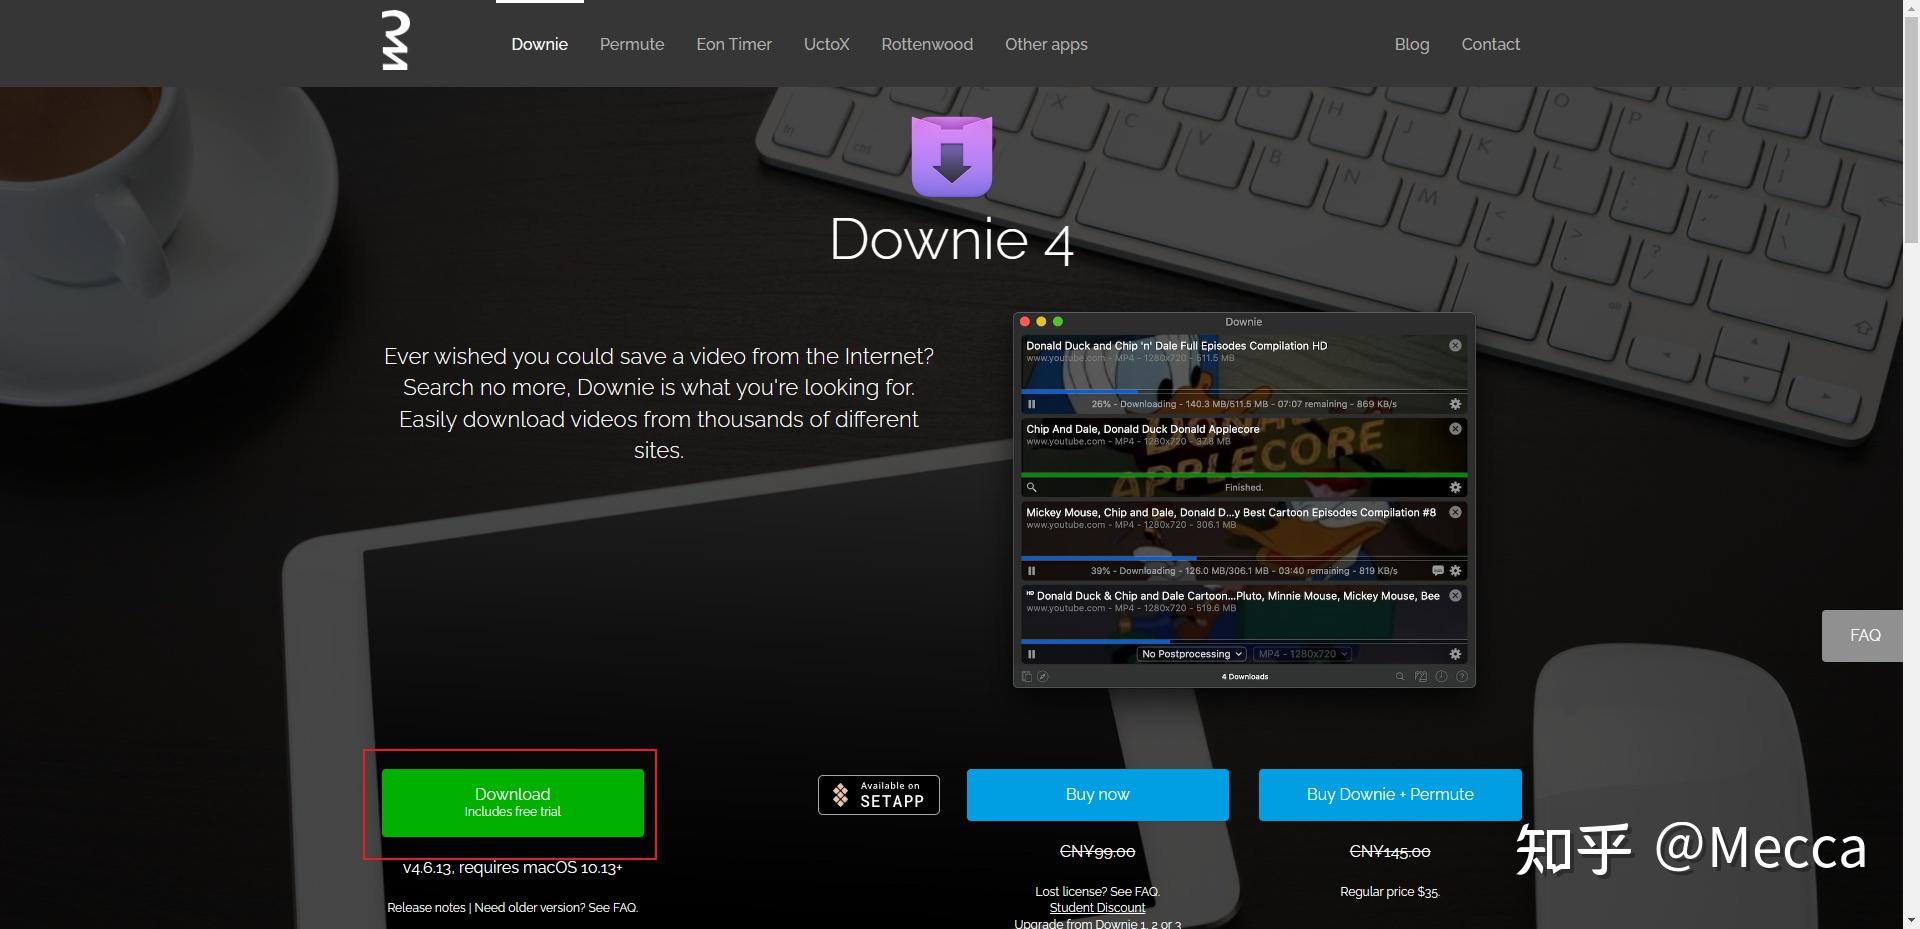Click the speech bubble icon on Mickey Mouse download
This screenshot has width=1920, height=929.
1438,570
